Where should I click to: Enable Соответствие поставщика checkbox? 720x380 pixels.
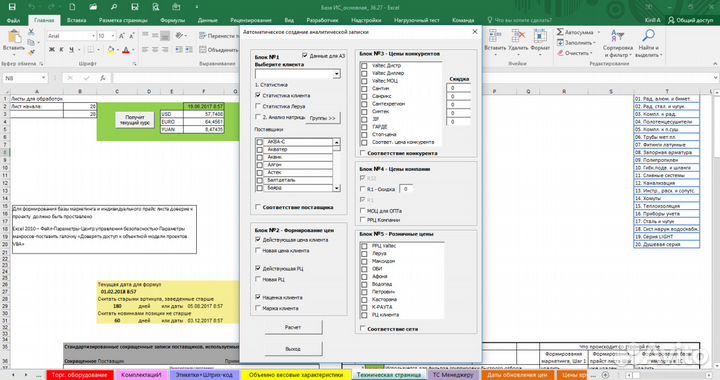coord(258,207)
